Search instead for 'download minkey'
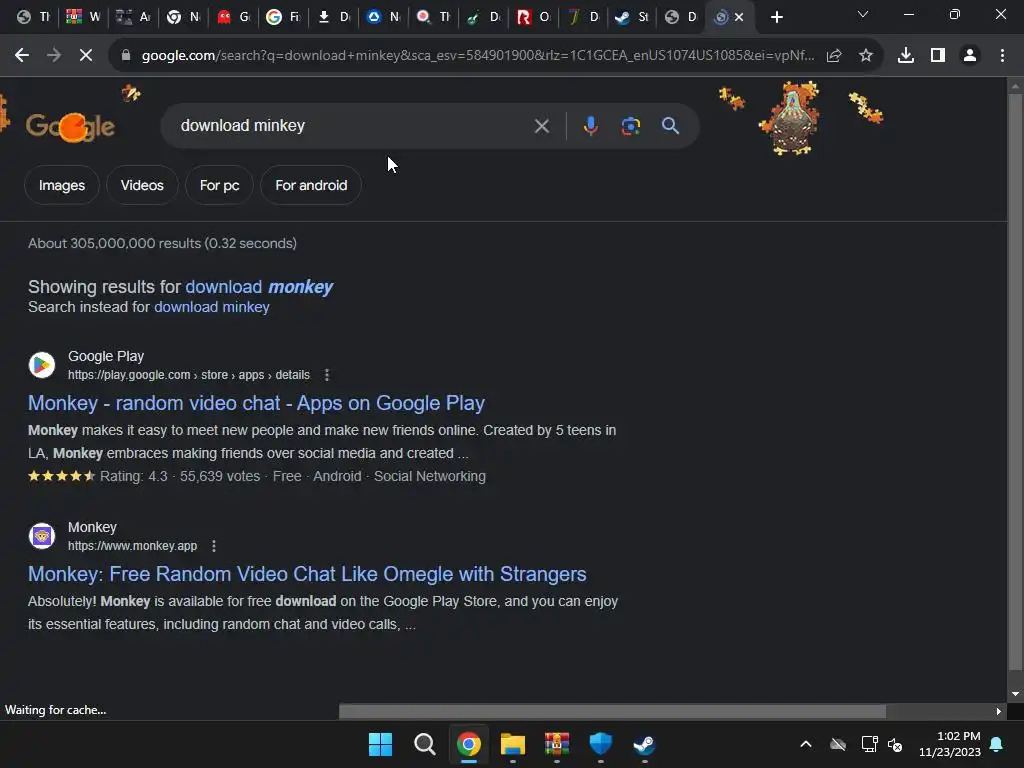Screen dimensions: 1024x768 point(212,307)
